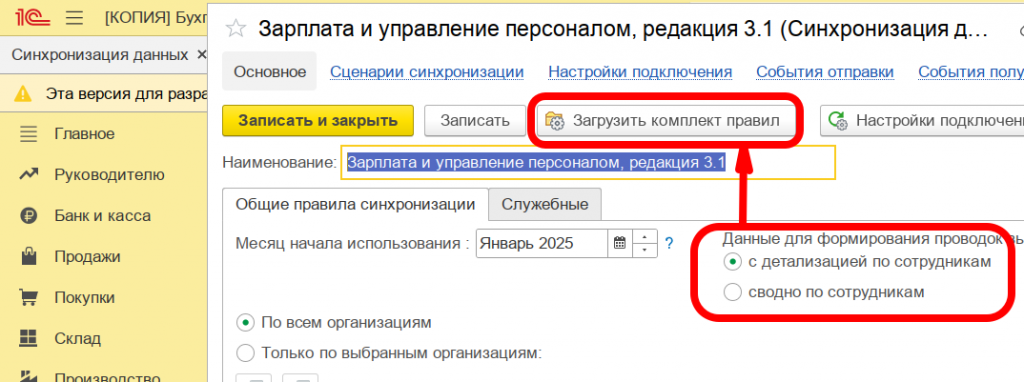Add form to favorites with star icon
The height and width of the screenshot is (382, 1024).
pyautogui.click(x=235, y=29)
